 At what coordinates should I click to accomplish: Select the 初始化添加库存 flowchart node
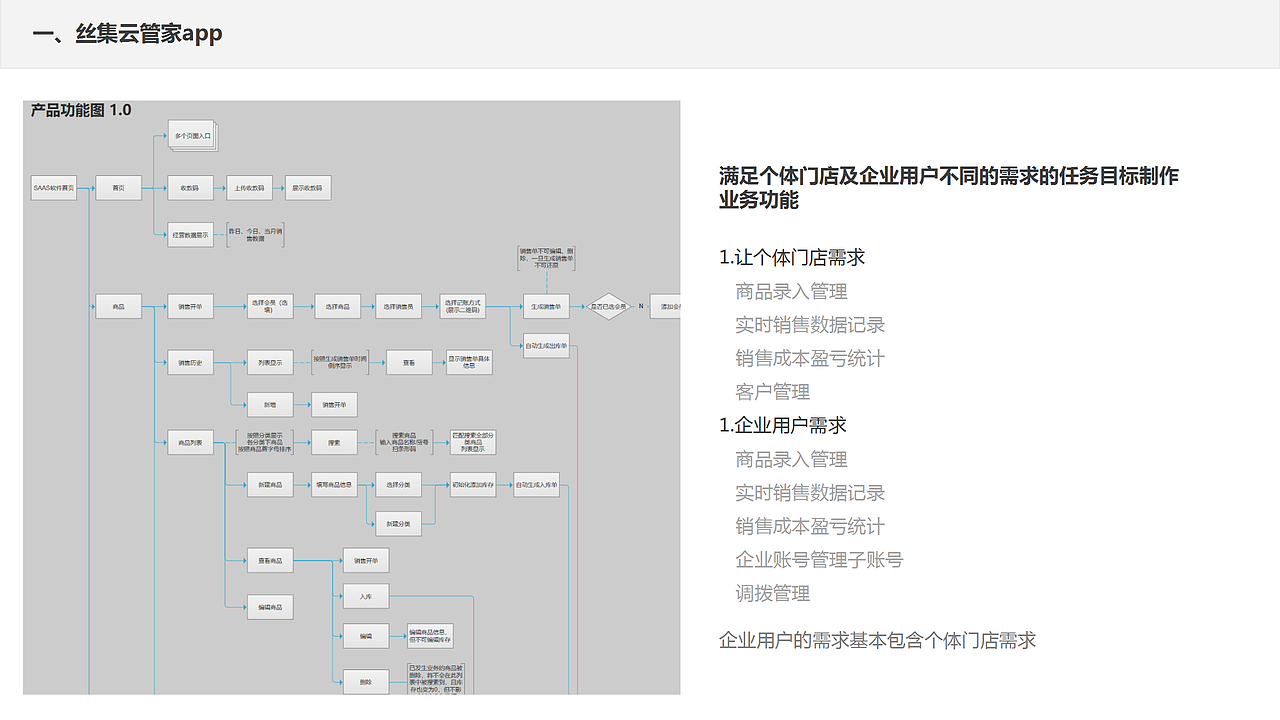[x=472, y=485]
